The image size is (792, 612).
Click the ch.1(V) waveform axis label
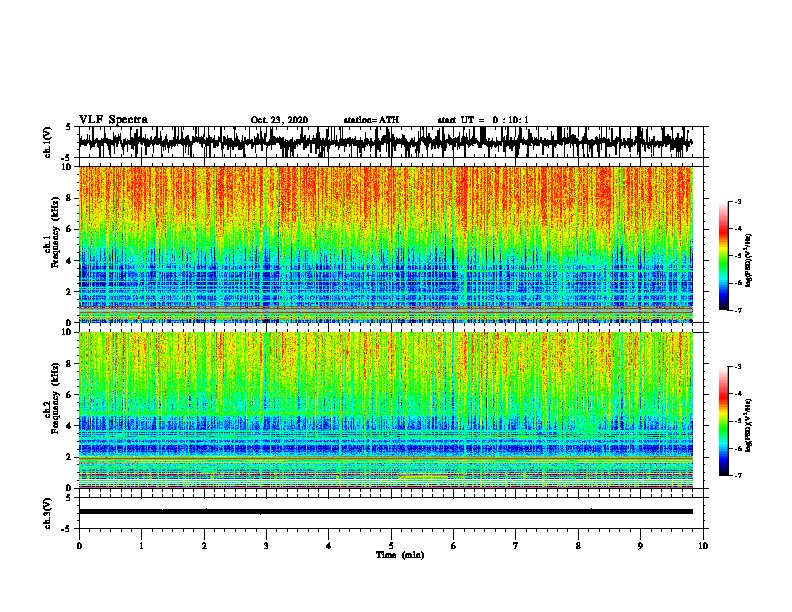[x=48, y=142]
